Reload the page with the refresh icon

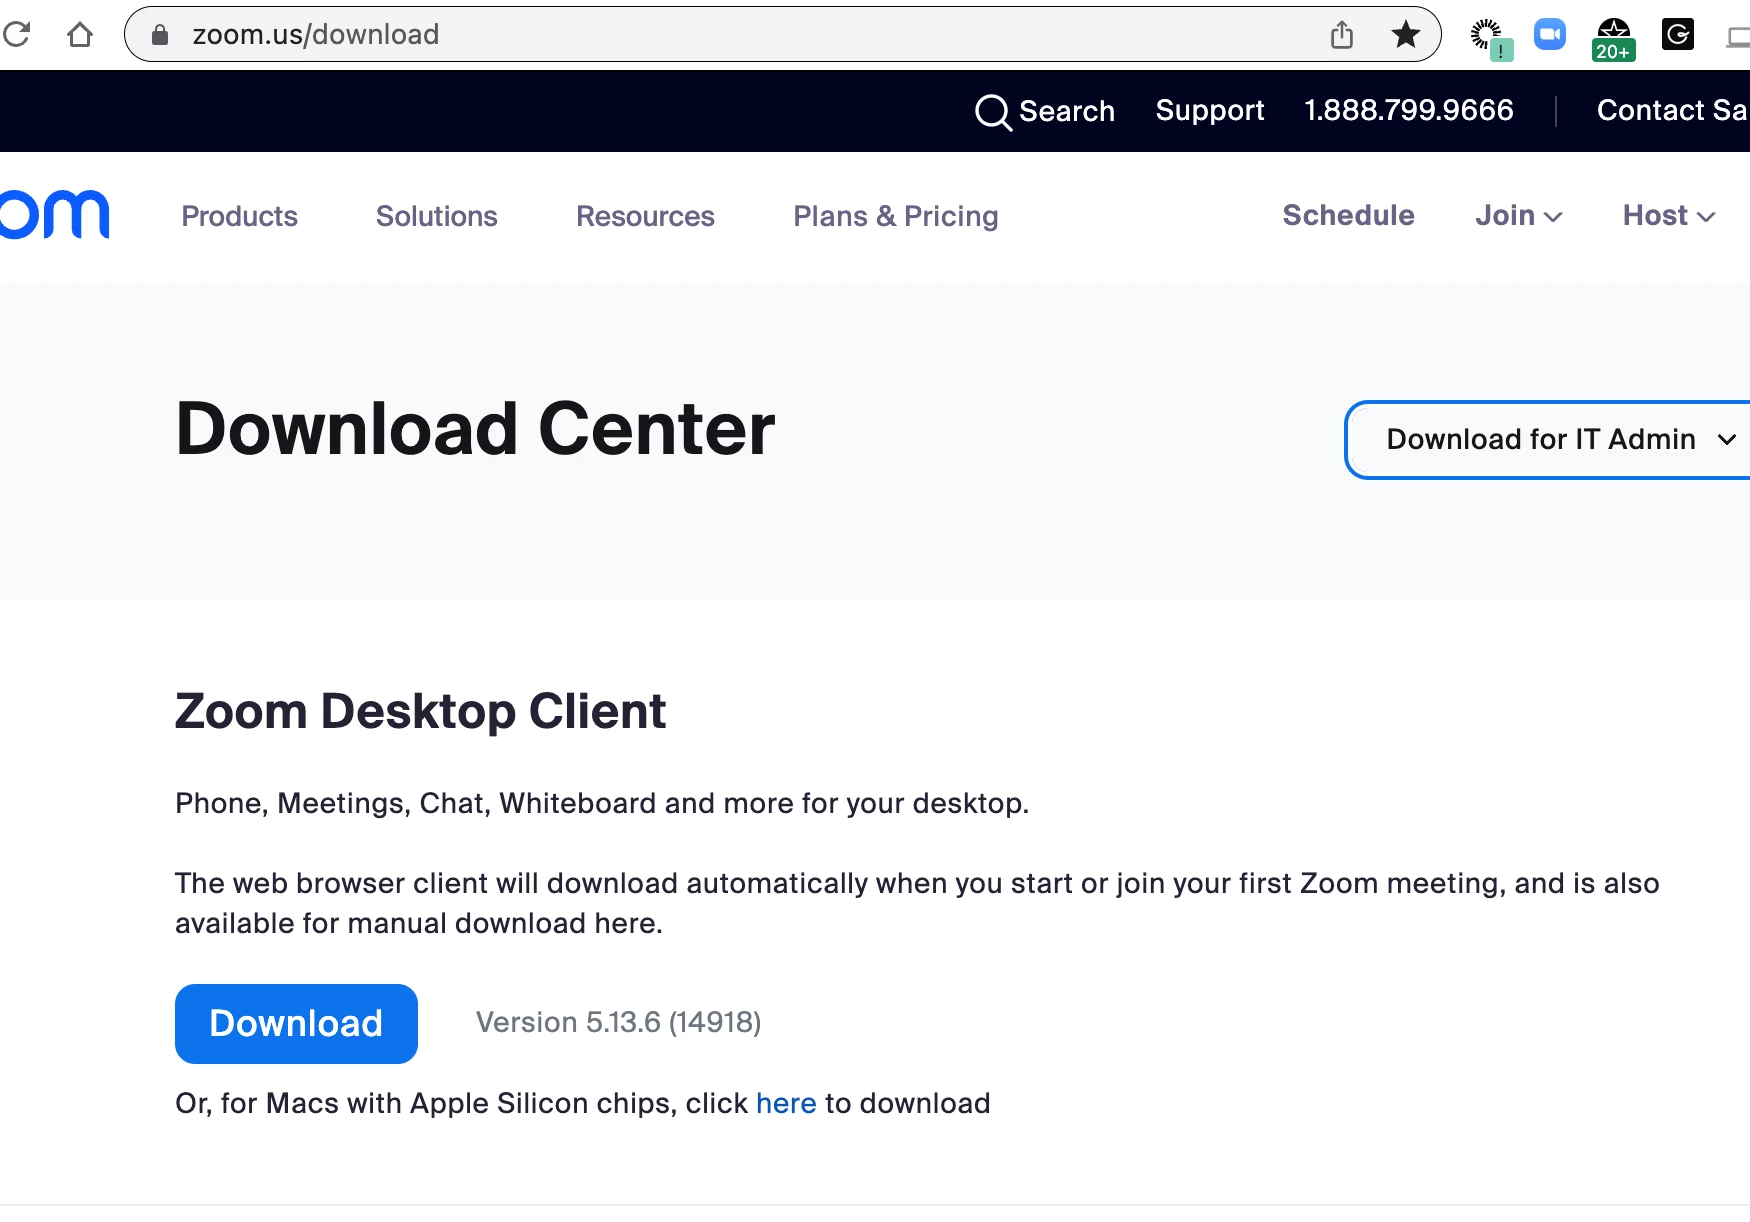(x=16, y=34)
